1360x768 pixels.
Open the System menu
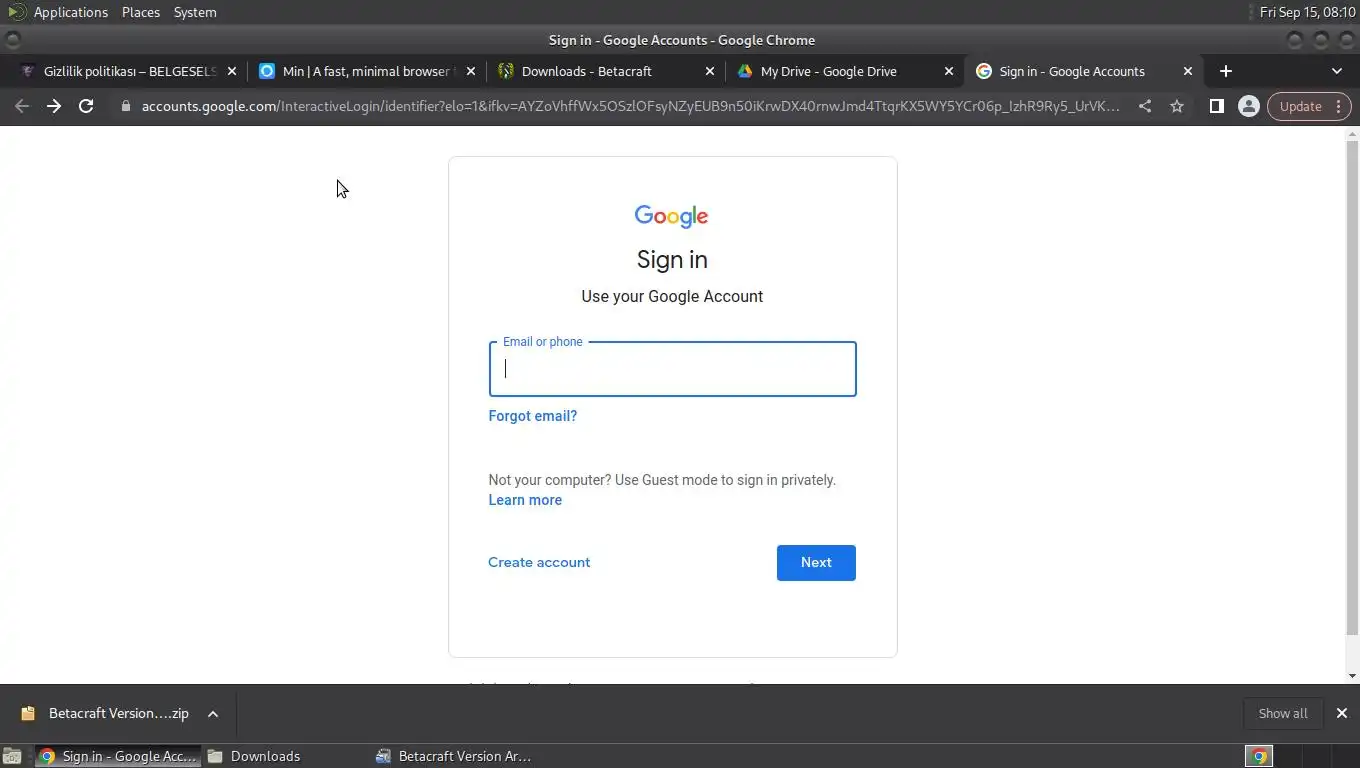click(195, 12)
